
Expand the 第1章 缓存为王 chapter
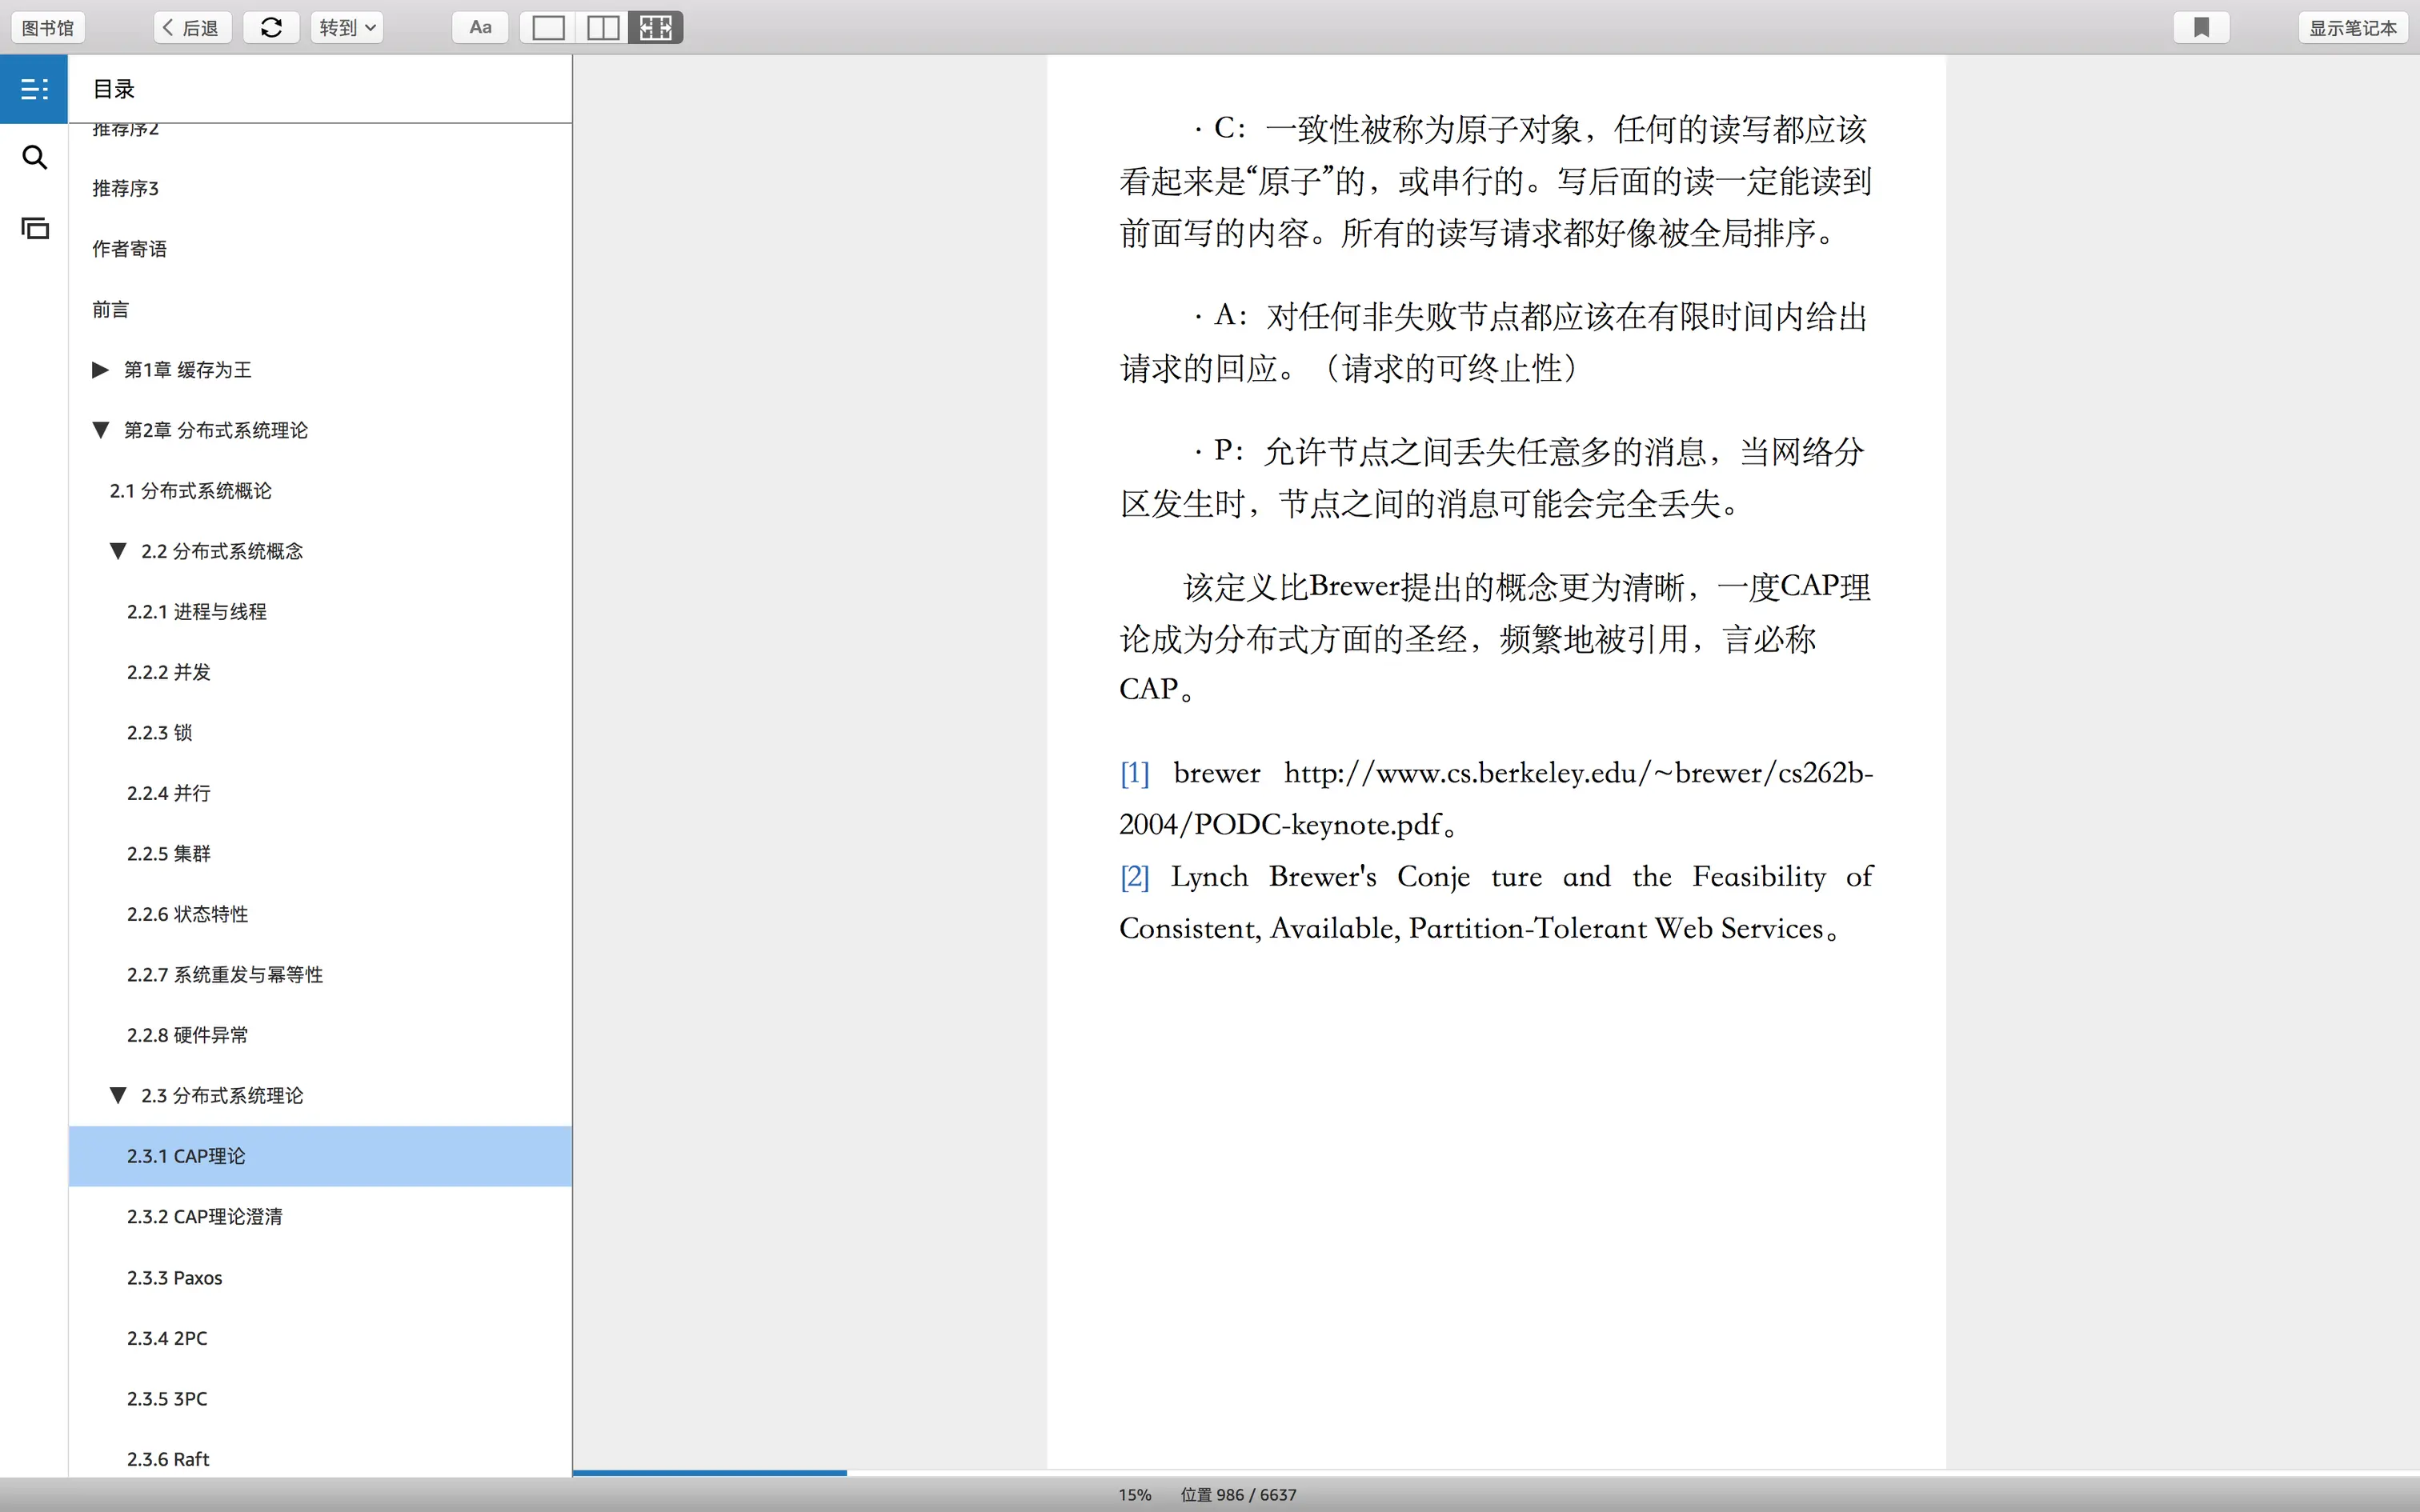click(x=100, y=370)
